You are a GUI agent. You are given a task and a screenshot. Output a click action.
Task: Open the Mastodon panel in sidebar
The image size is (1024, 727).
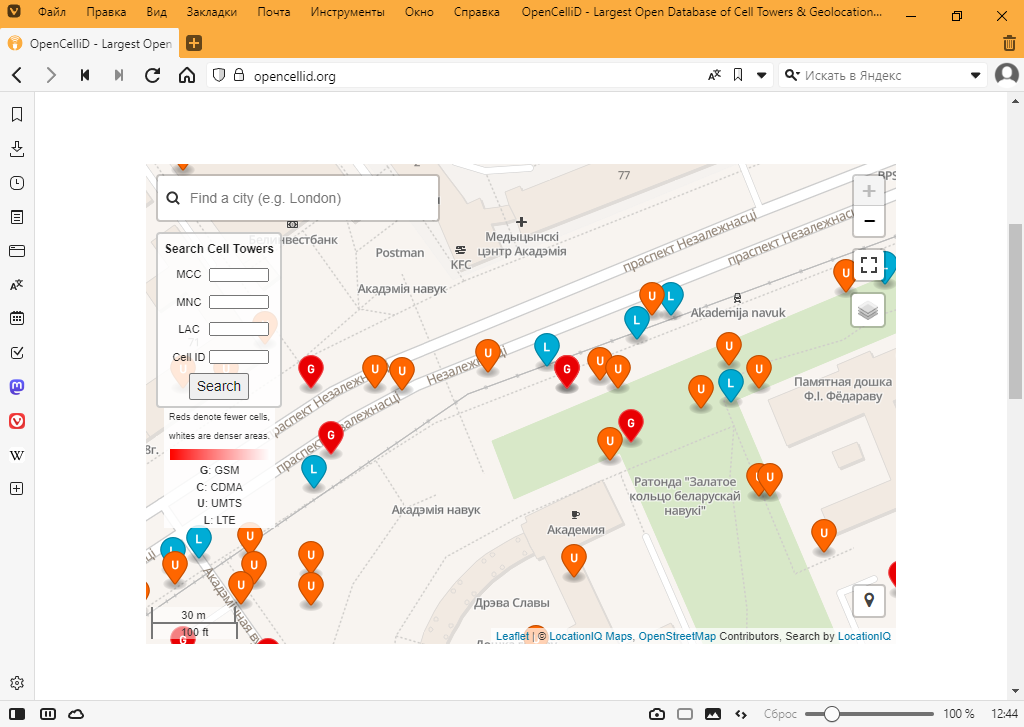[x=17, y=386]
